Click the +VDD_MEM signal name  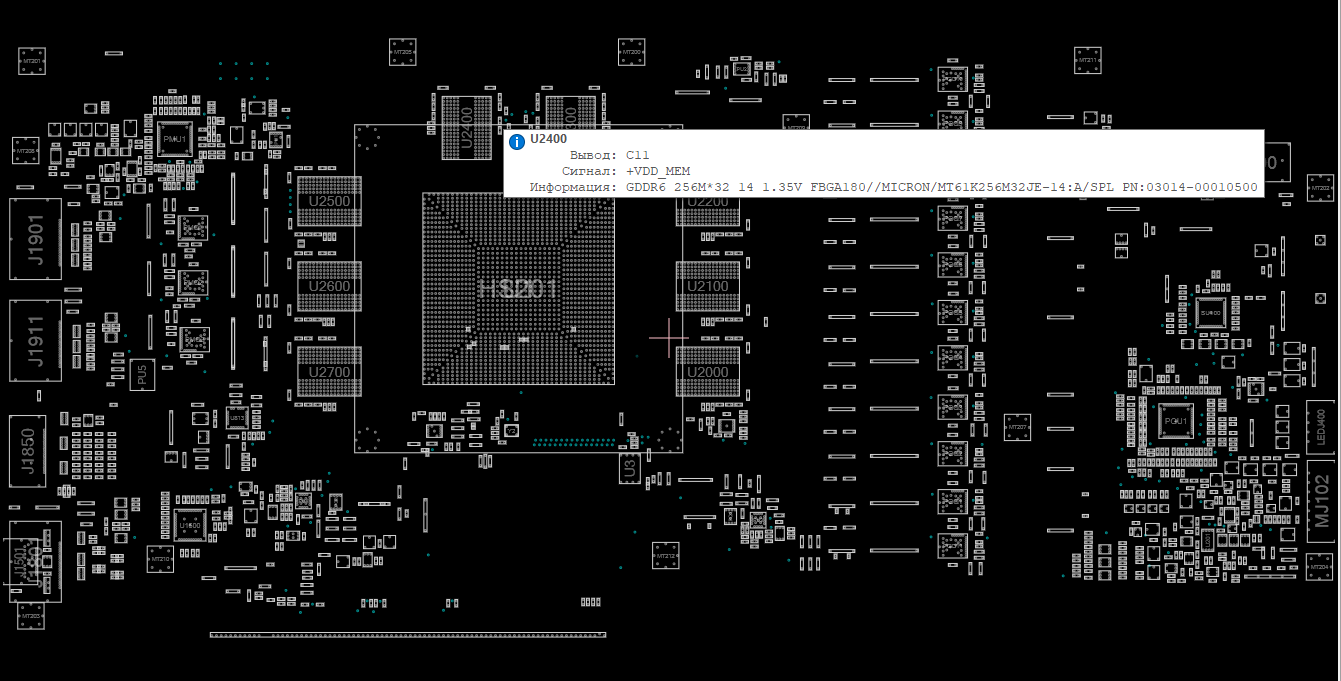click(x=657, y=171)
